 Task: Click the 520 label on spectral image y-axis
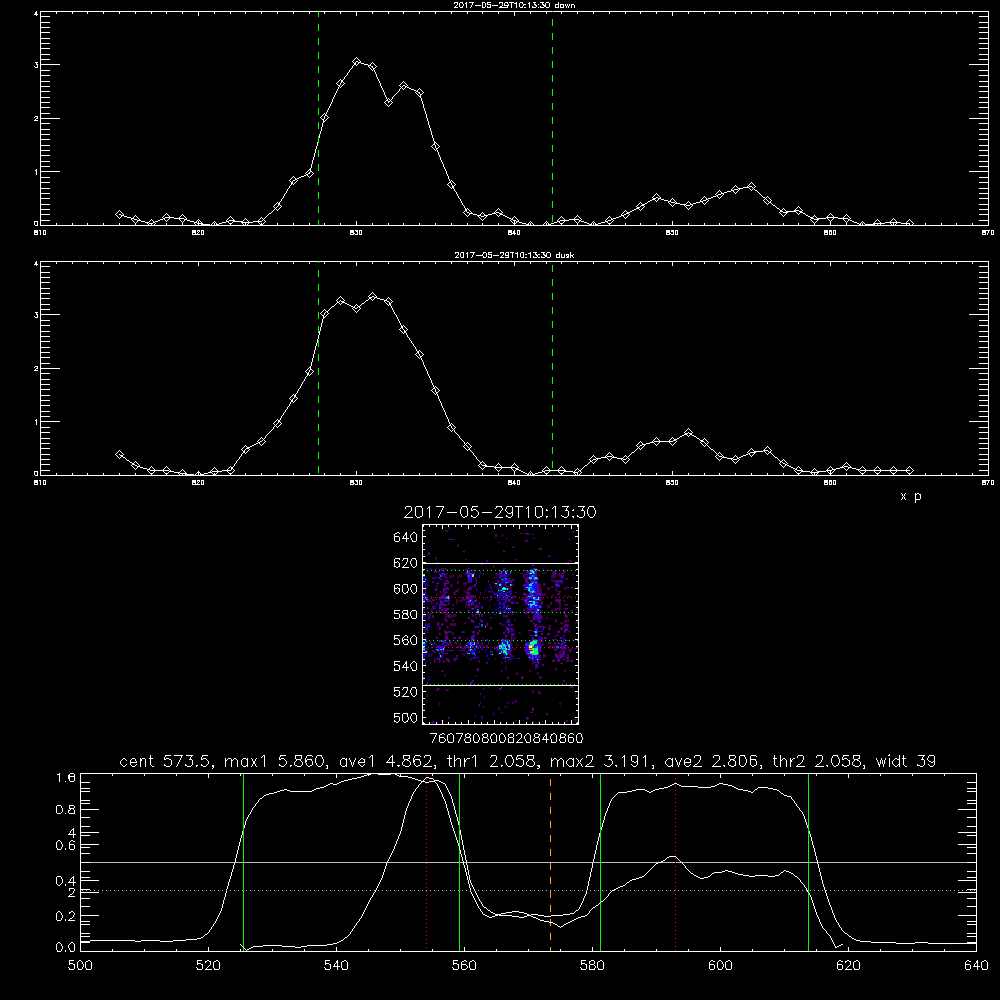tap(406, 692)
